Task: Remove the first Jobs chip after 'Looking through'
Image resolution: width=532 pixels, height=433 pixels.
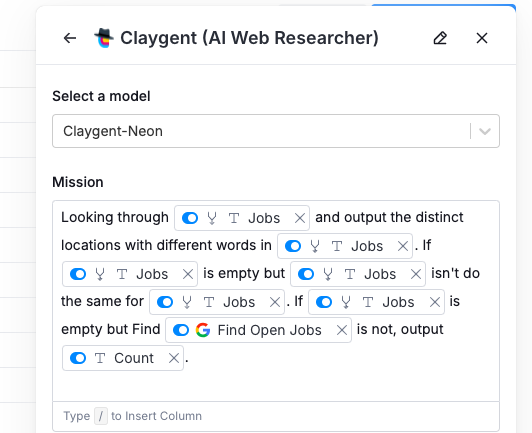Action: click(x=300, y=218)
